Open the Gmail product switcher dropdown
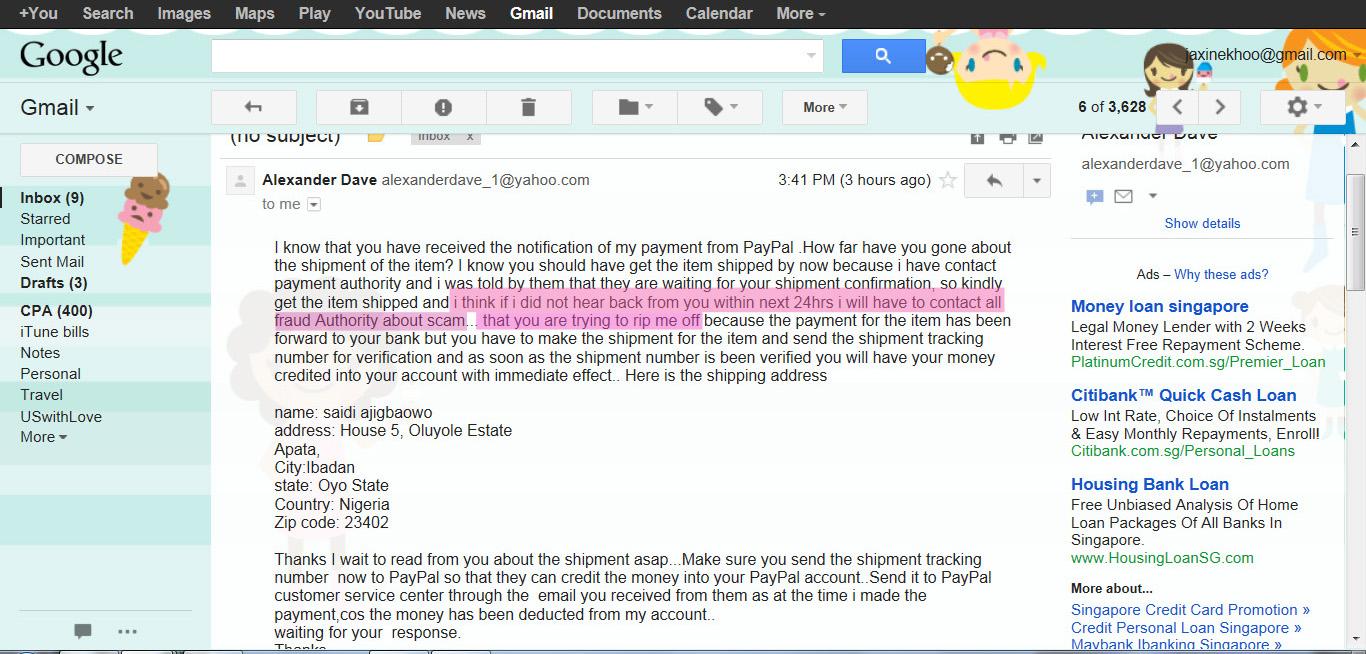The image size is (1366, 654). click(58, 107)
